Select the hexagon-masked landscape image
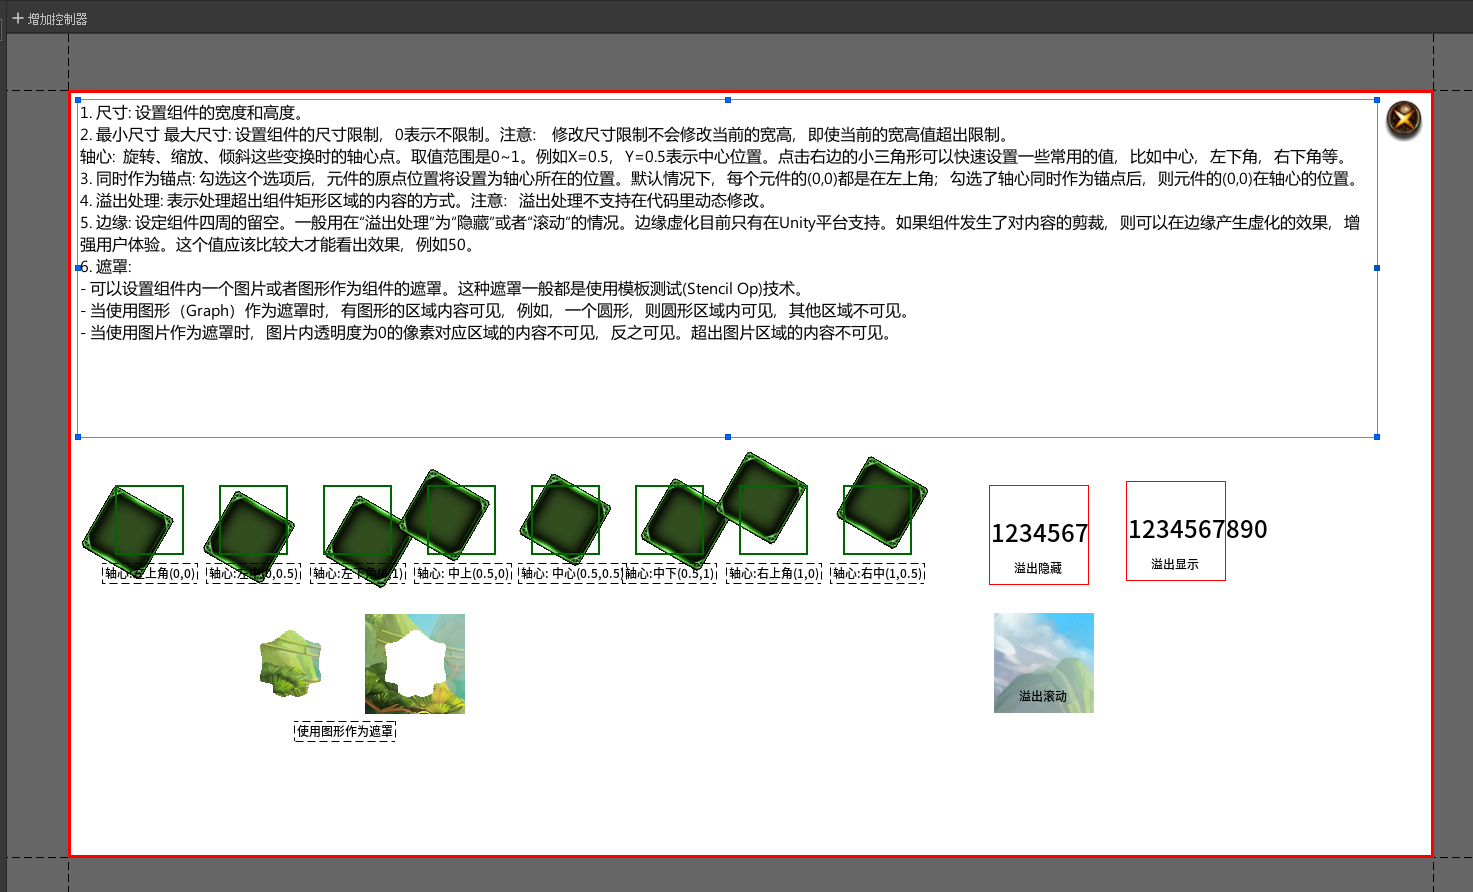 (x=291, y=663)
